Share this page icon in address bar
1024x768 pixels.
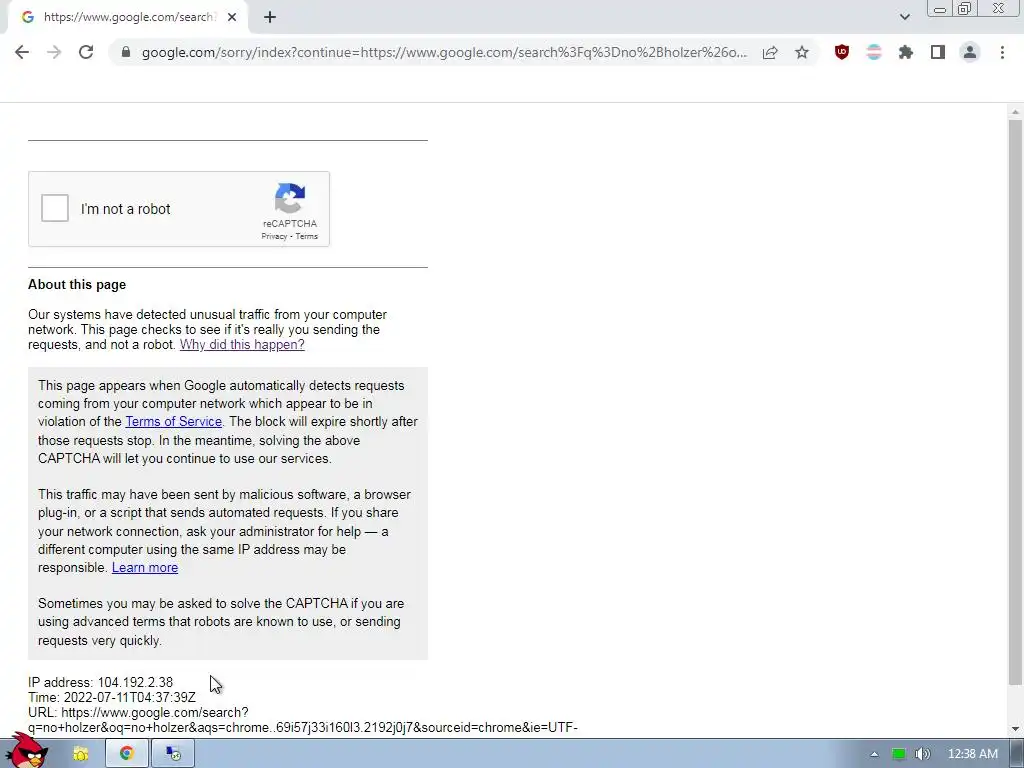point(770,52)
